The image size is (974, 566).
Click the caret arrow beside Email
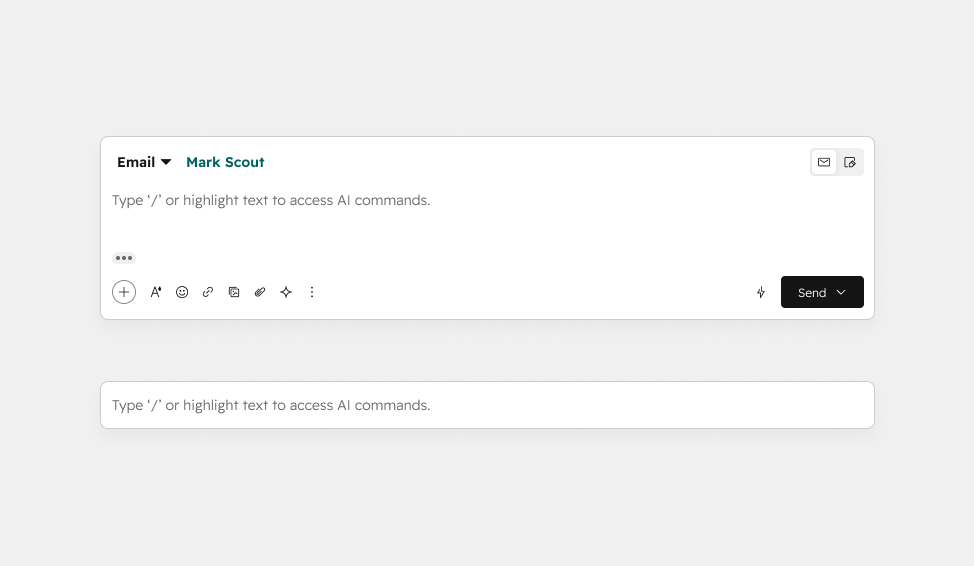[x=166, y=162]
